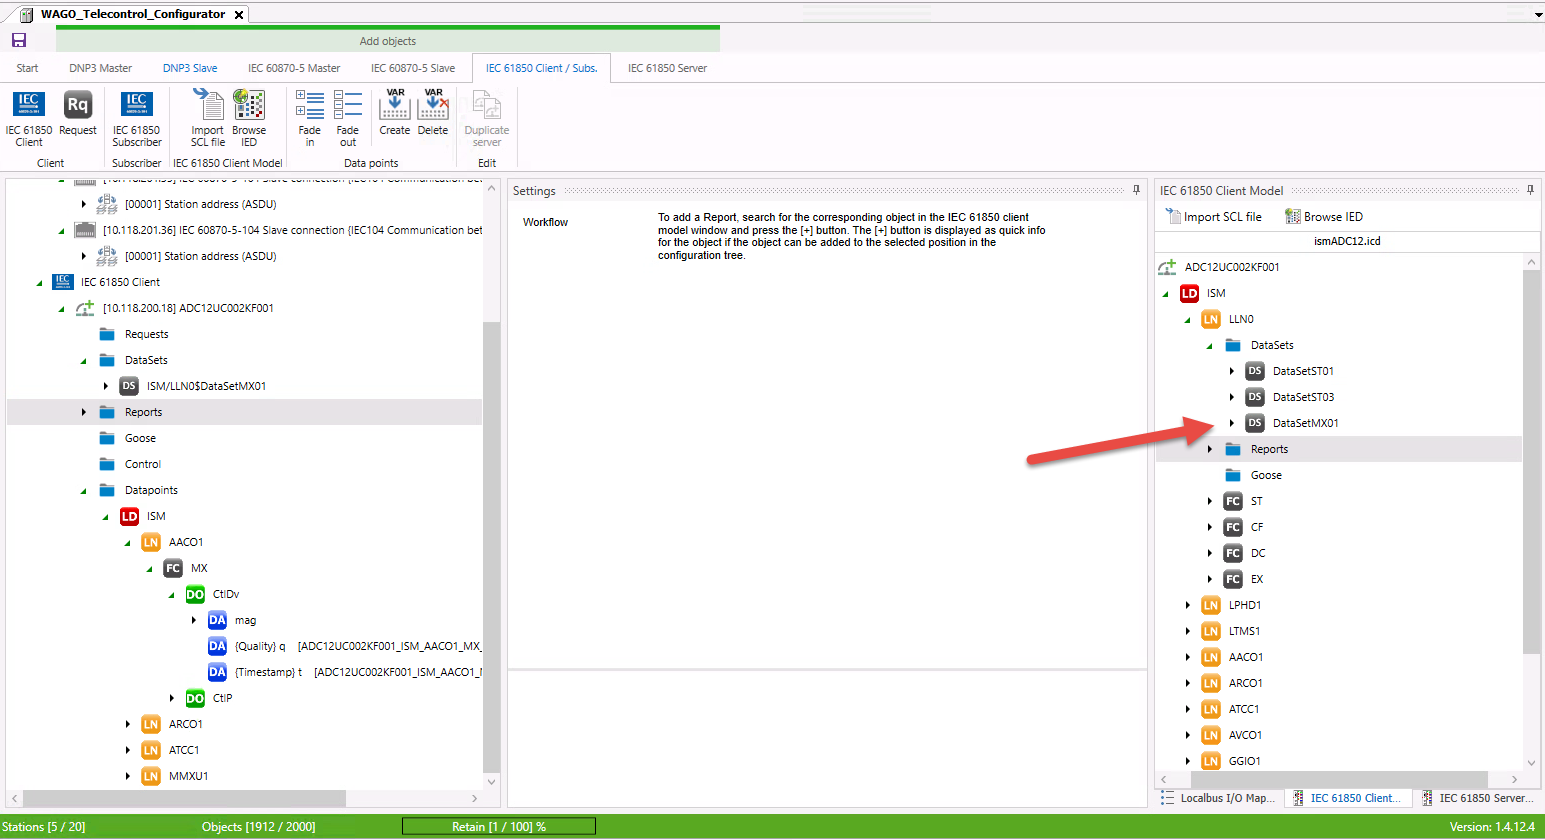This screenshot has width=1545, height=840.
Task: Select ISM logical device icon in left tree
Action: coord(130,516)
